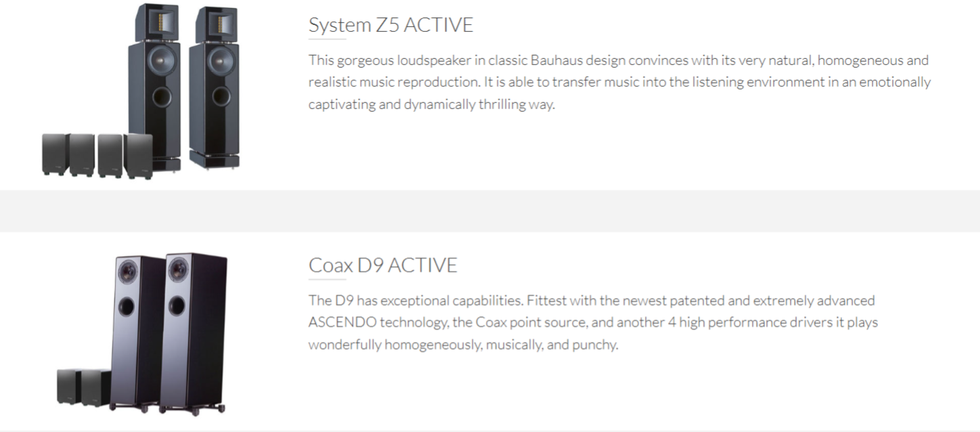This screenshot has height=432, width=980.
Task: Open the System Z5 ACTIVE heading link
Action: pos(391,25)
